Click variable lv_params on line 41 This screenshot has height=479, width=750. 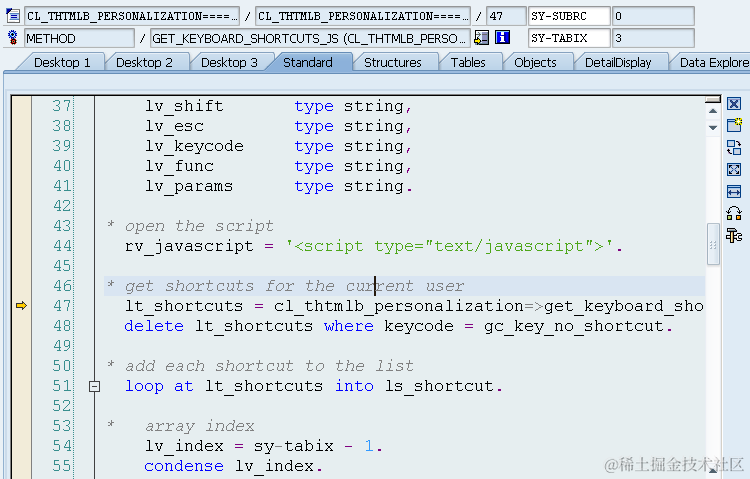pyautogui.click(x=189, y=186)
